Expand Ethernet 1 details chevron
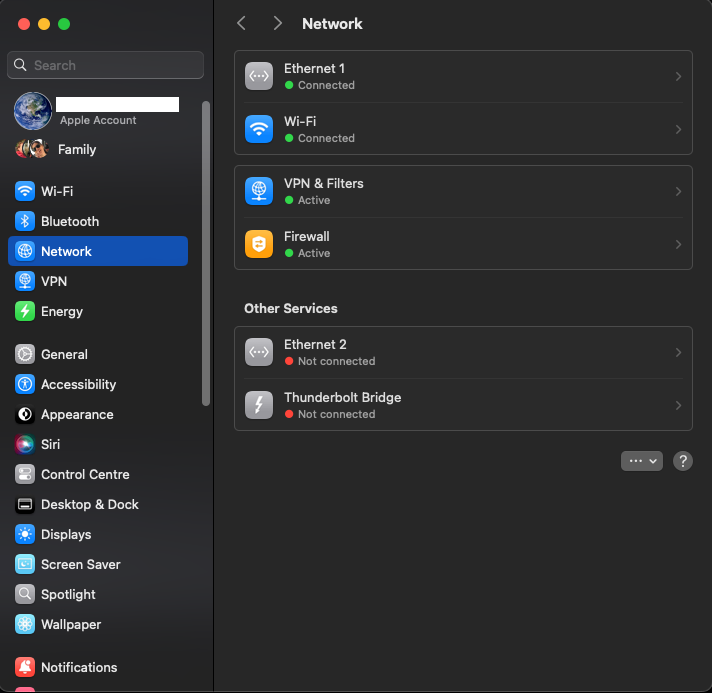The width and height of the screenshot is (712, 693). 678,76
